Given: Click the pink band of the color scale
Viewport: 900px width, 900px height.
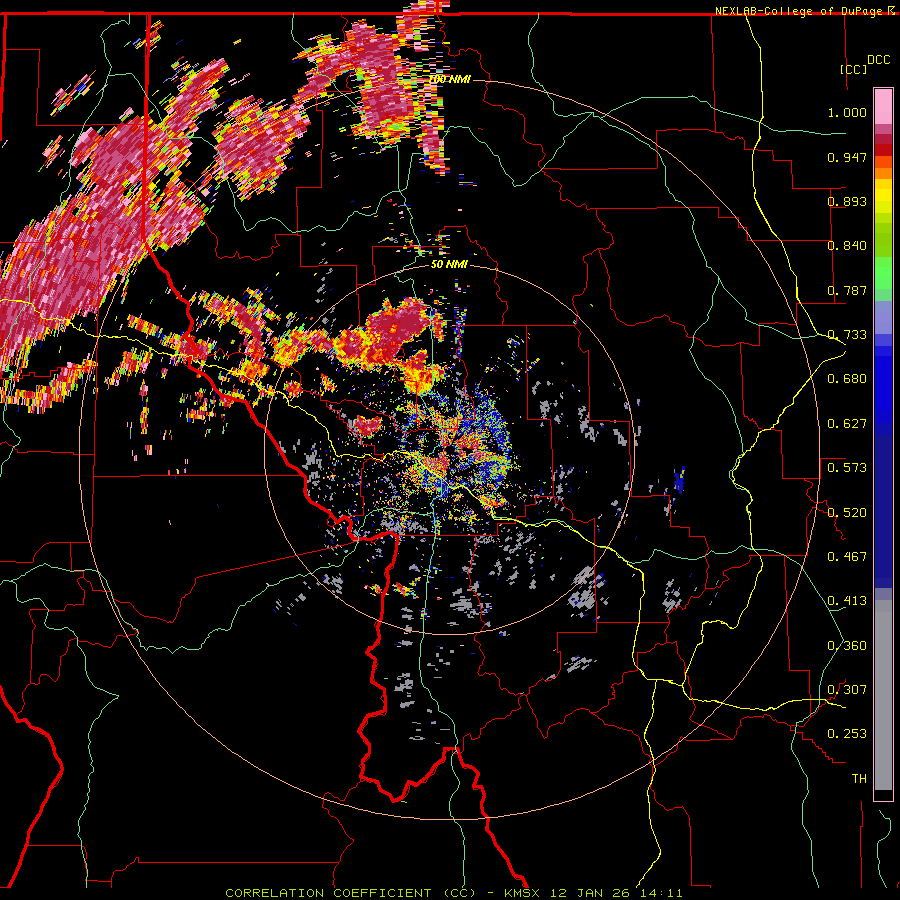Looking at the screenshot, I should 883,107.
